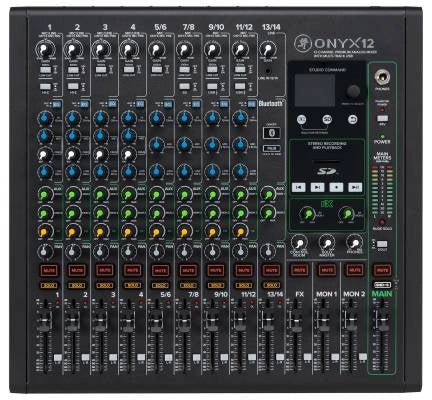Mute the MON 2 output
The image size is (432, 400).
tap(355, 270)
